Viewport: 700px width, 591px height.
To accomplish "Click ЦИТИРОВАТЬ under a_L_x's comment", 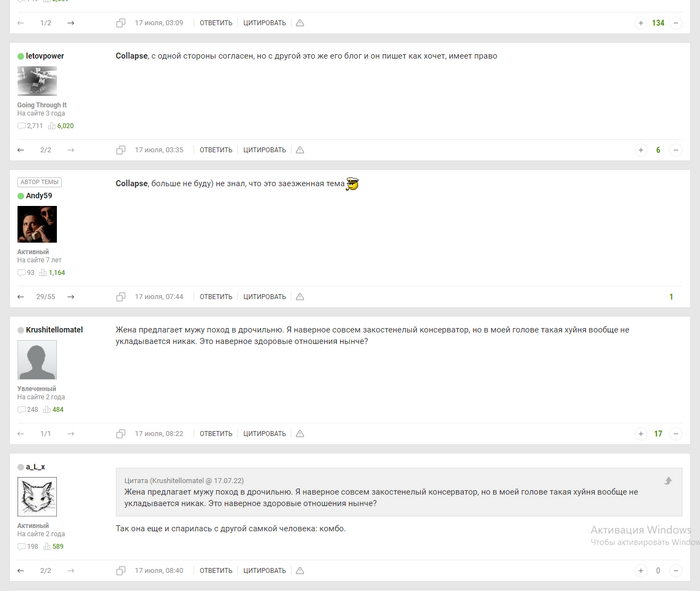I will point(264,570).
